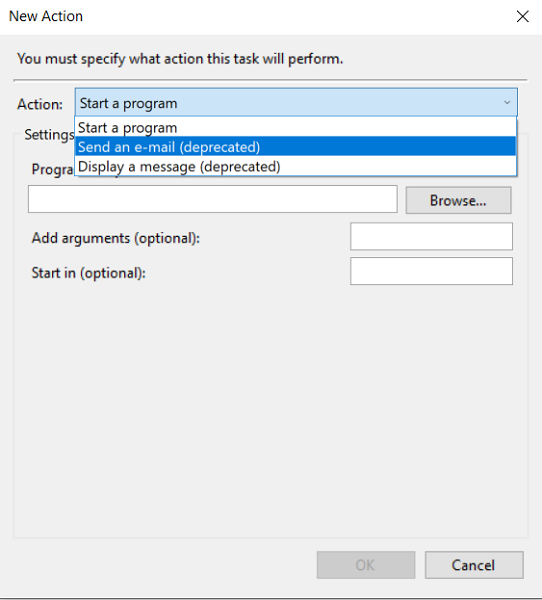
Task: Confirm the action with the OK button
Action: [366, 565]
